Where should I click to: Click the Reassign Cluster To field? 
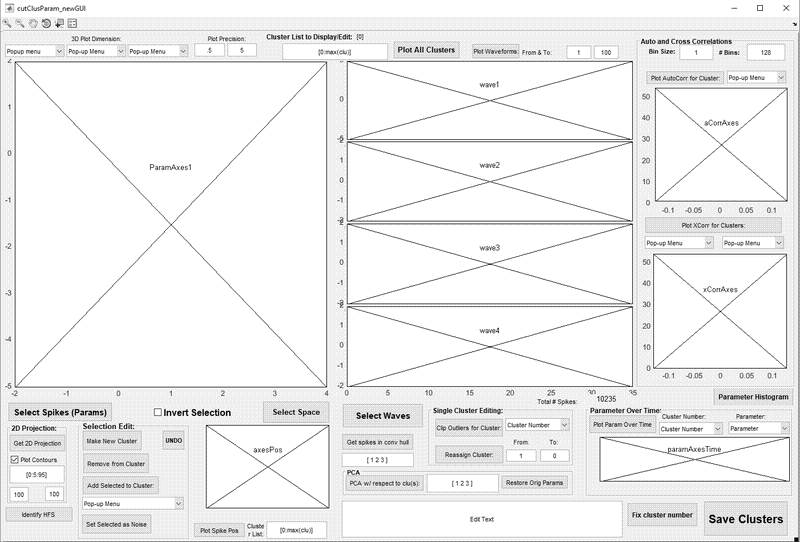(555, 455)
